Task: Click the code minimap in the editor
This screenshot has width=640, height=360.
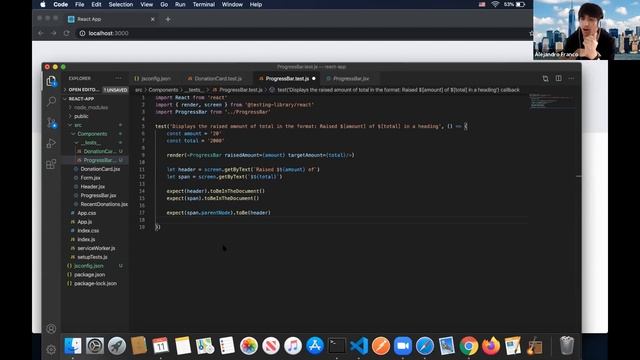Action: (553, 101)
